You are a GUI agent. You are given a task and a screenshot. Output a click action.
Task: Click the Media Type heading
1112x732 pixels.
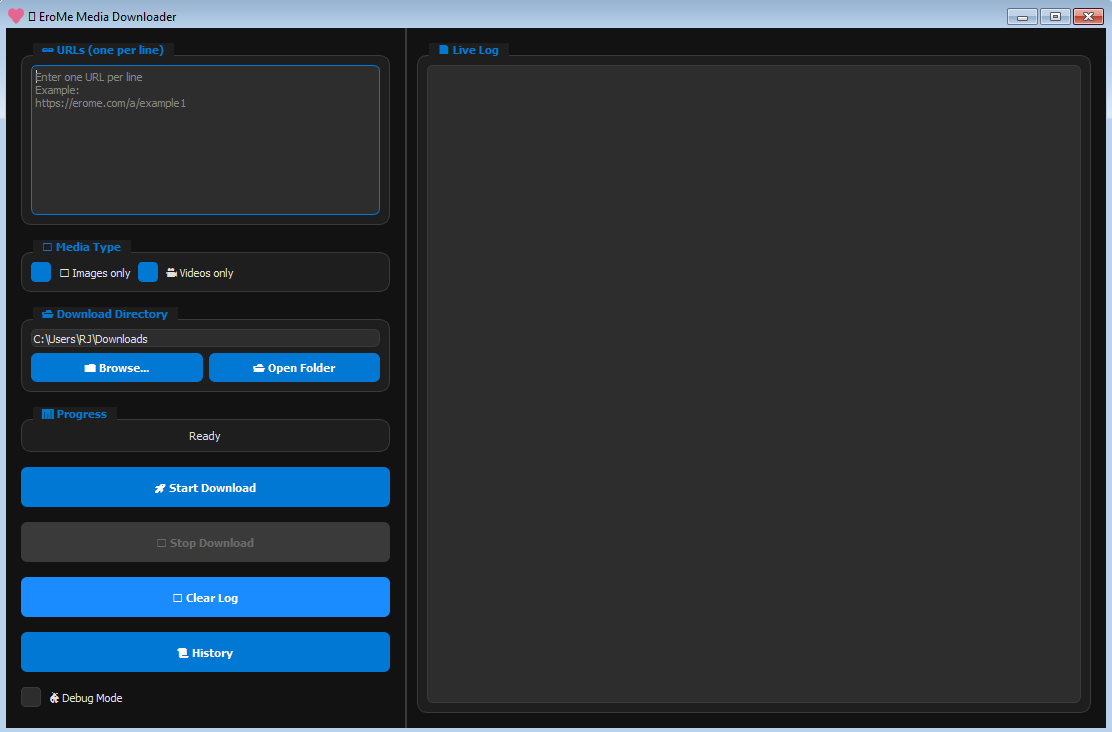[x=82, y=247]
